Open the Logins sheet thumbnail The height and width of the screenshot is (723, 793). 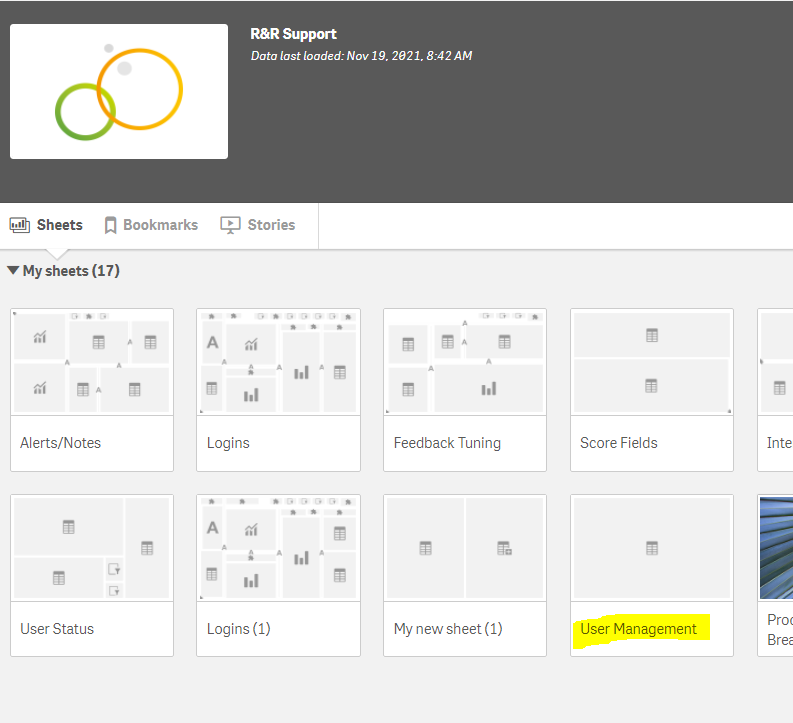[x=278, y=362]
